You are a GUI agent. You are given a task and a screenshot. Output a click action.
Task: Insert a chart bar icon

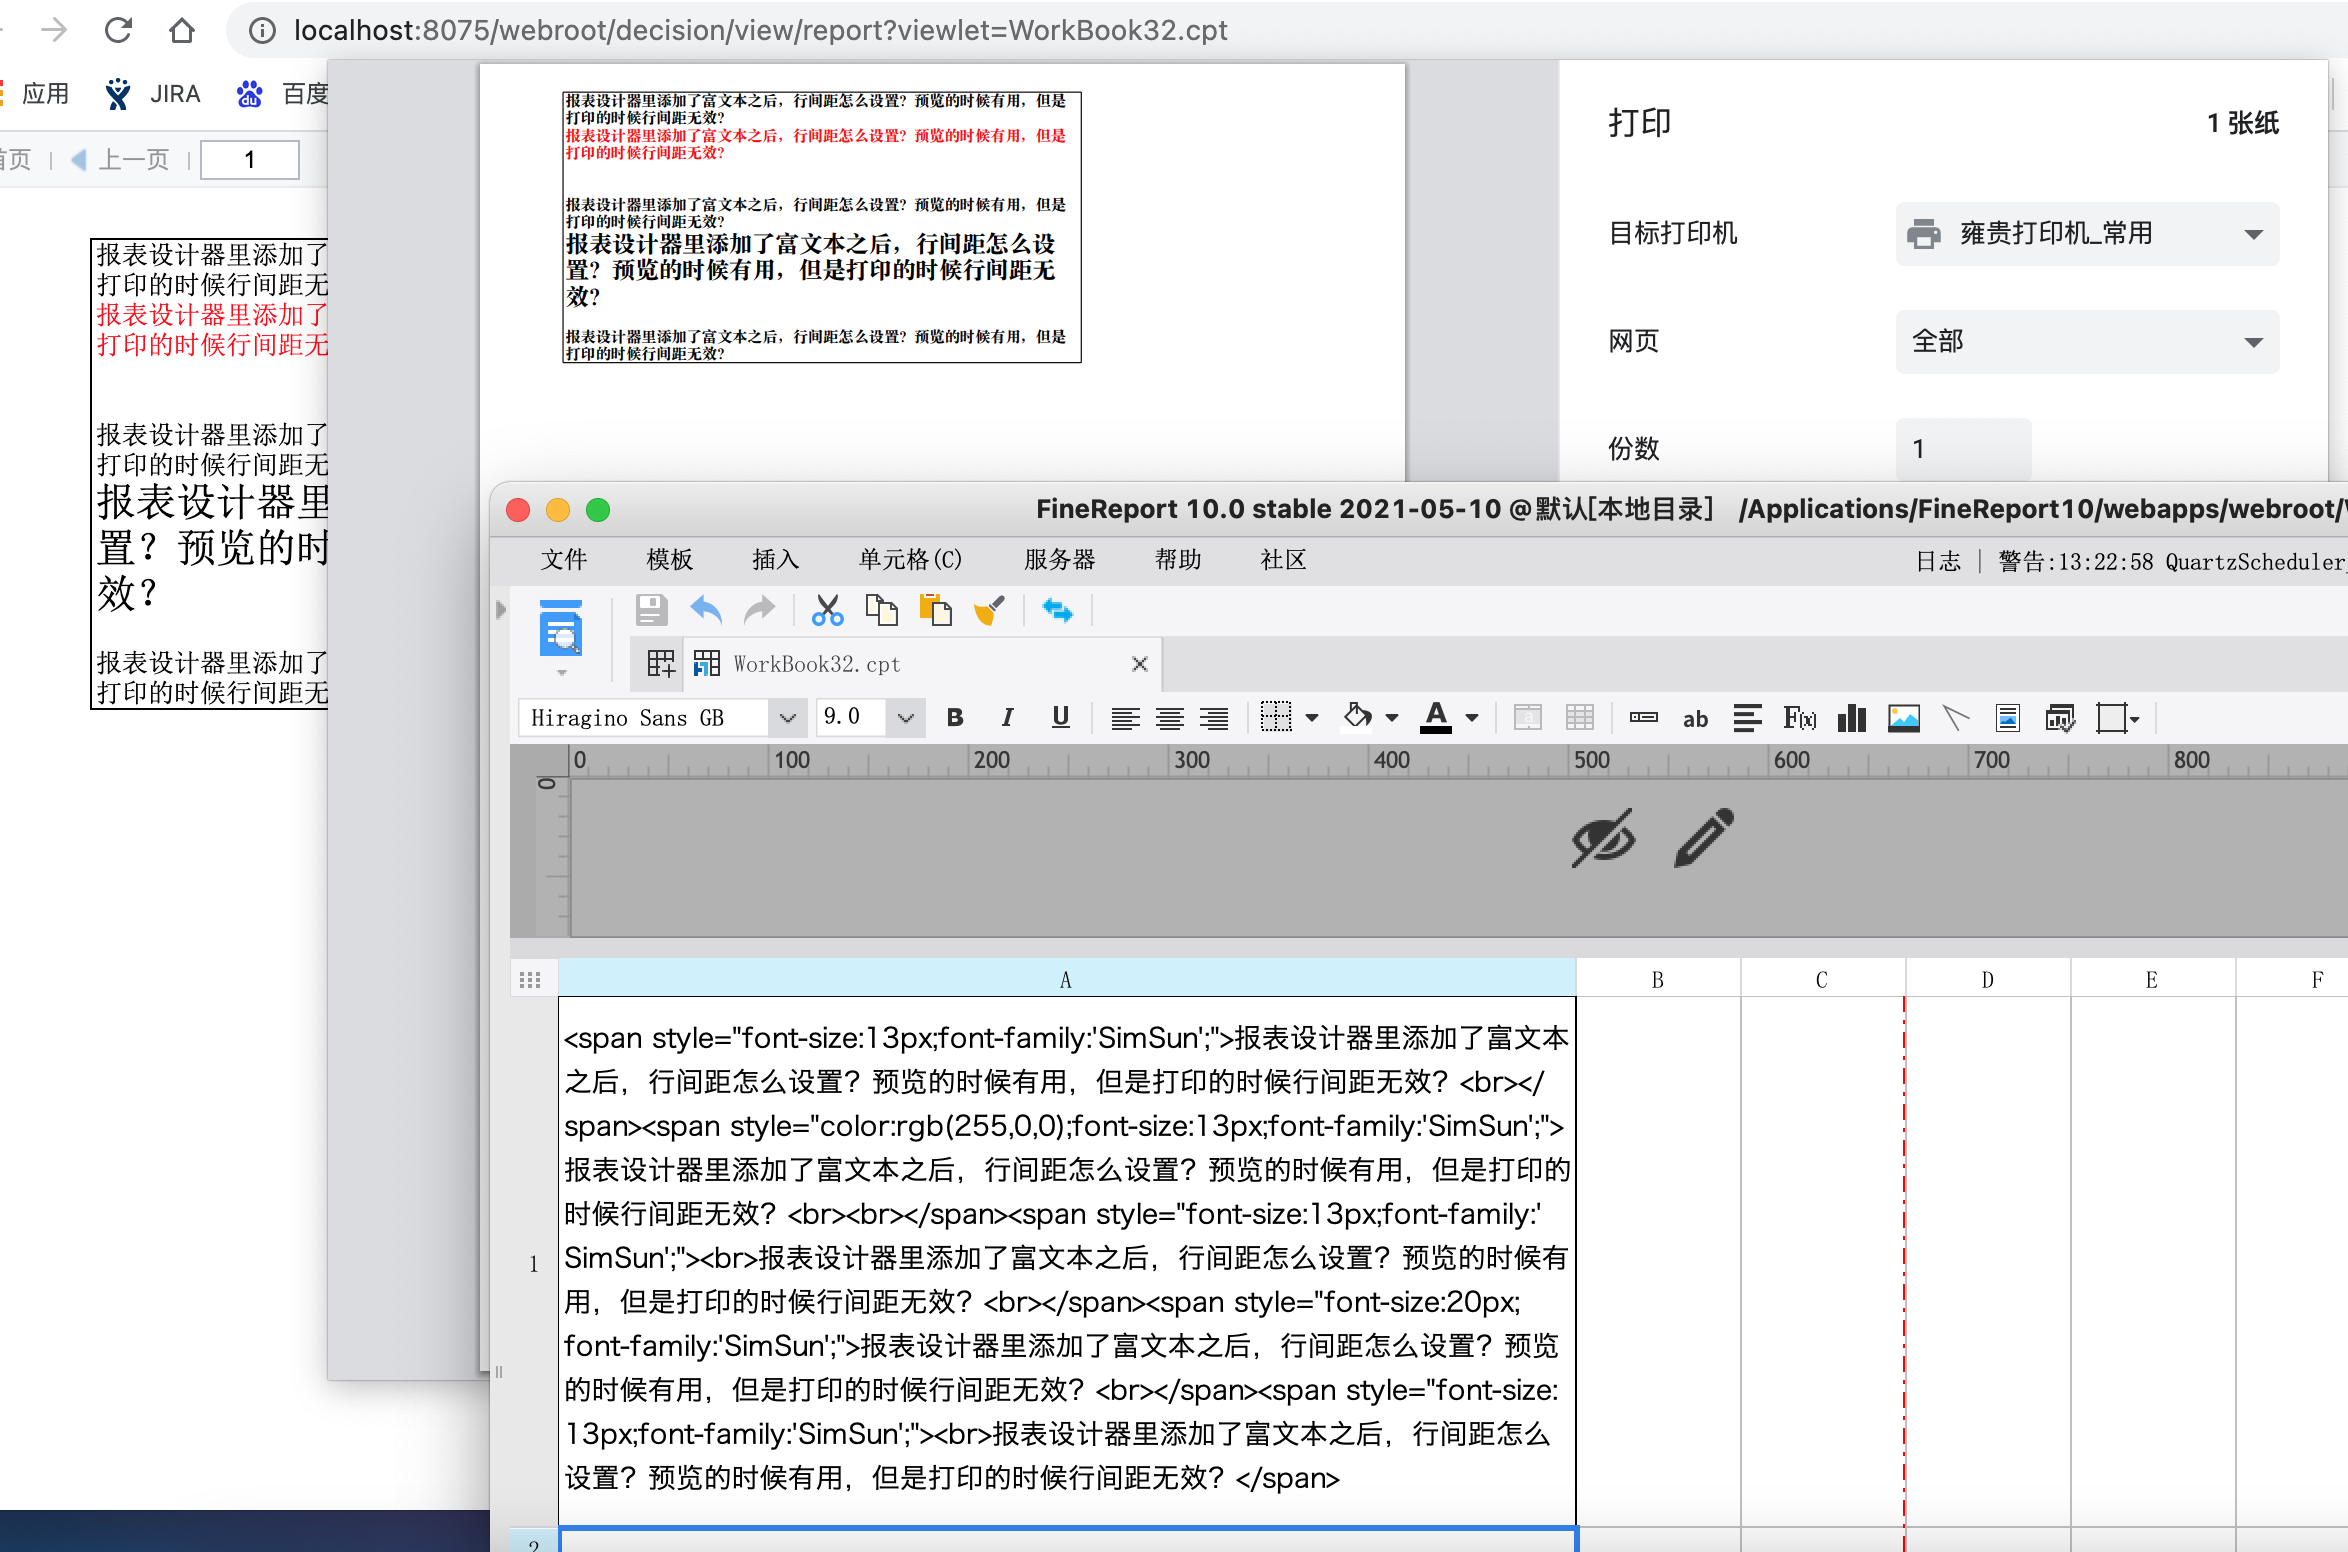[x=1852, y=717]
